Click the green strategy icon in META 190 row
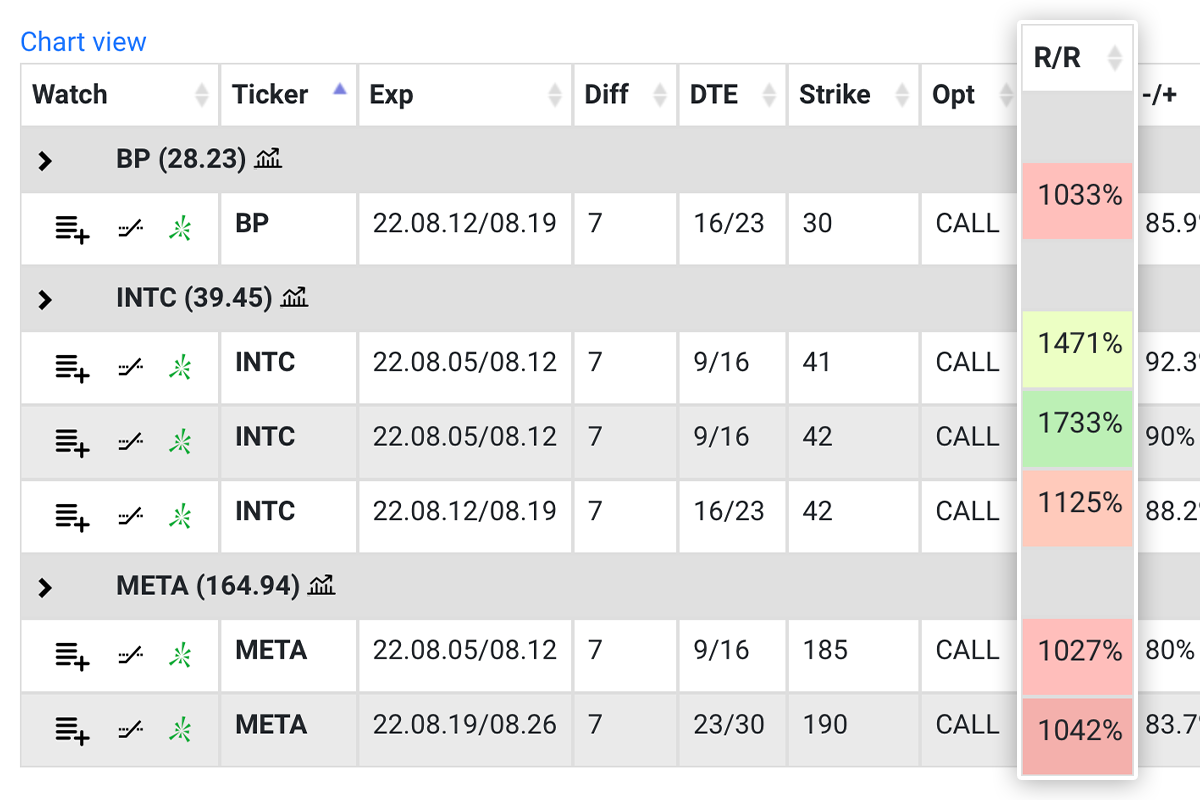This screenshot has width=1200, height=800. pyautogui.click(x=180, y=730)
